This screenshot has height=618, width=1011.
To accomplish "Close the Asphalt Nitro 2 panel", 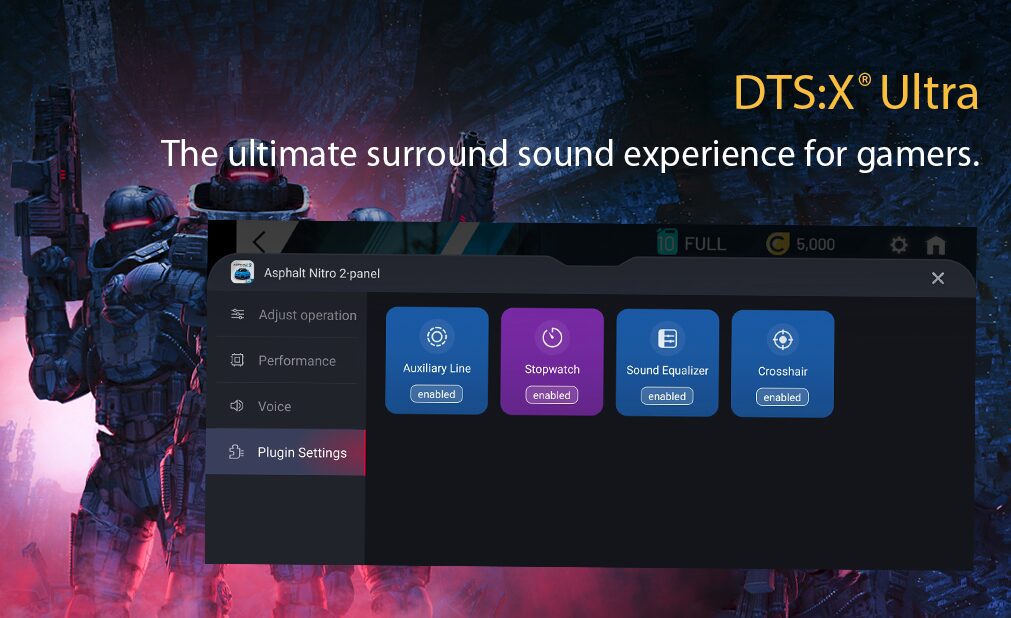I will 937,278.
